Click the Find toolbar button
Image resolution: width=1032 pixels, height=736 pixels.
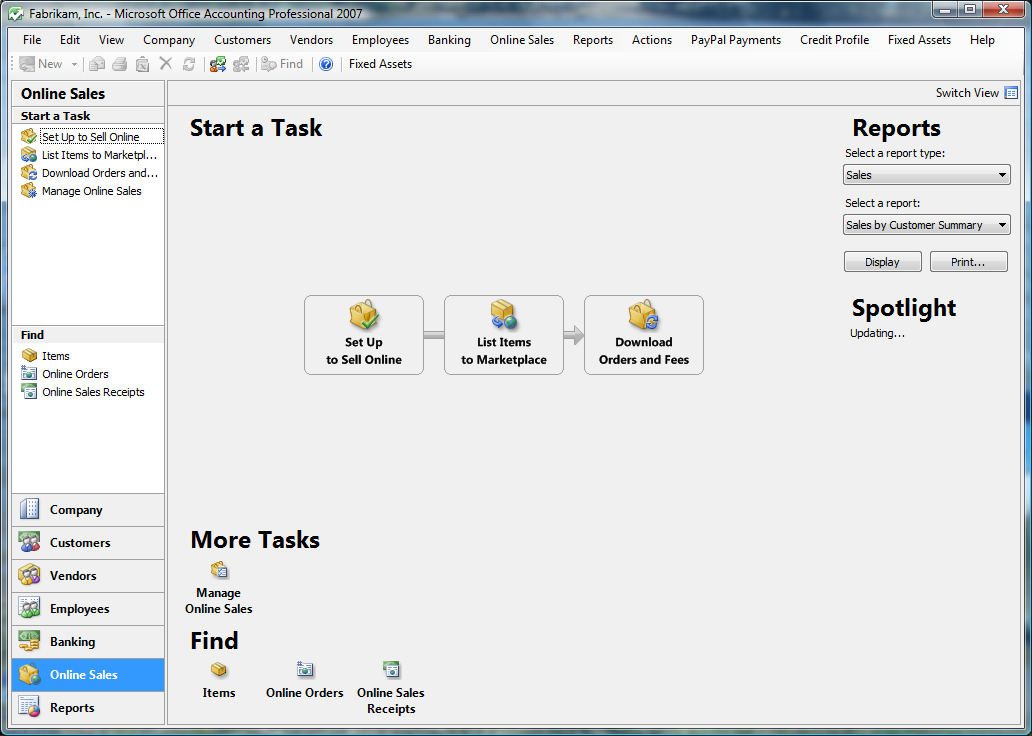282,64
